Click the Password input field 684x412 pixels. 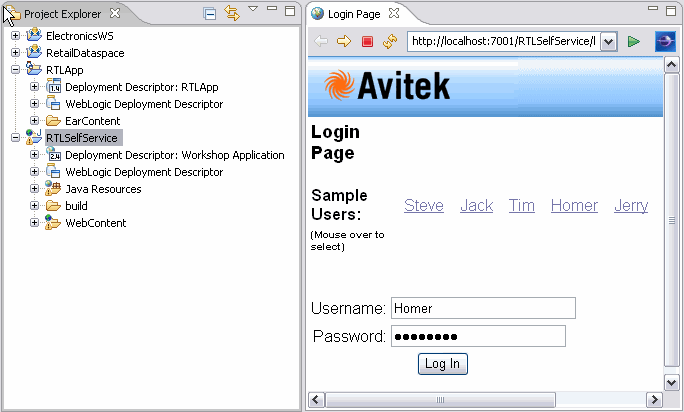click(x=479, y=336)
